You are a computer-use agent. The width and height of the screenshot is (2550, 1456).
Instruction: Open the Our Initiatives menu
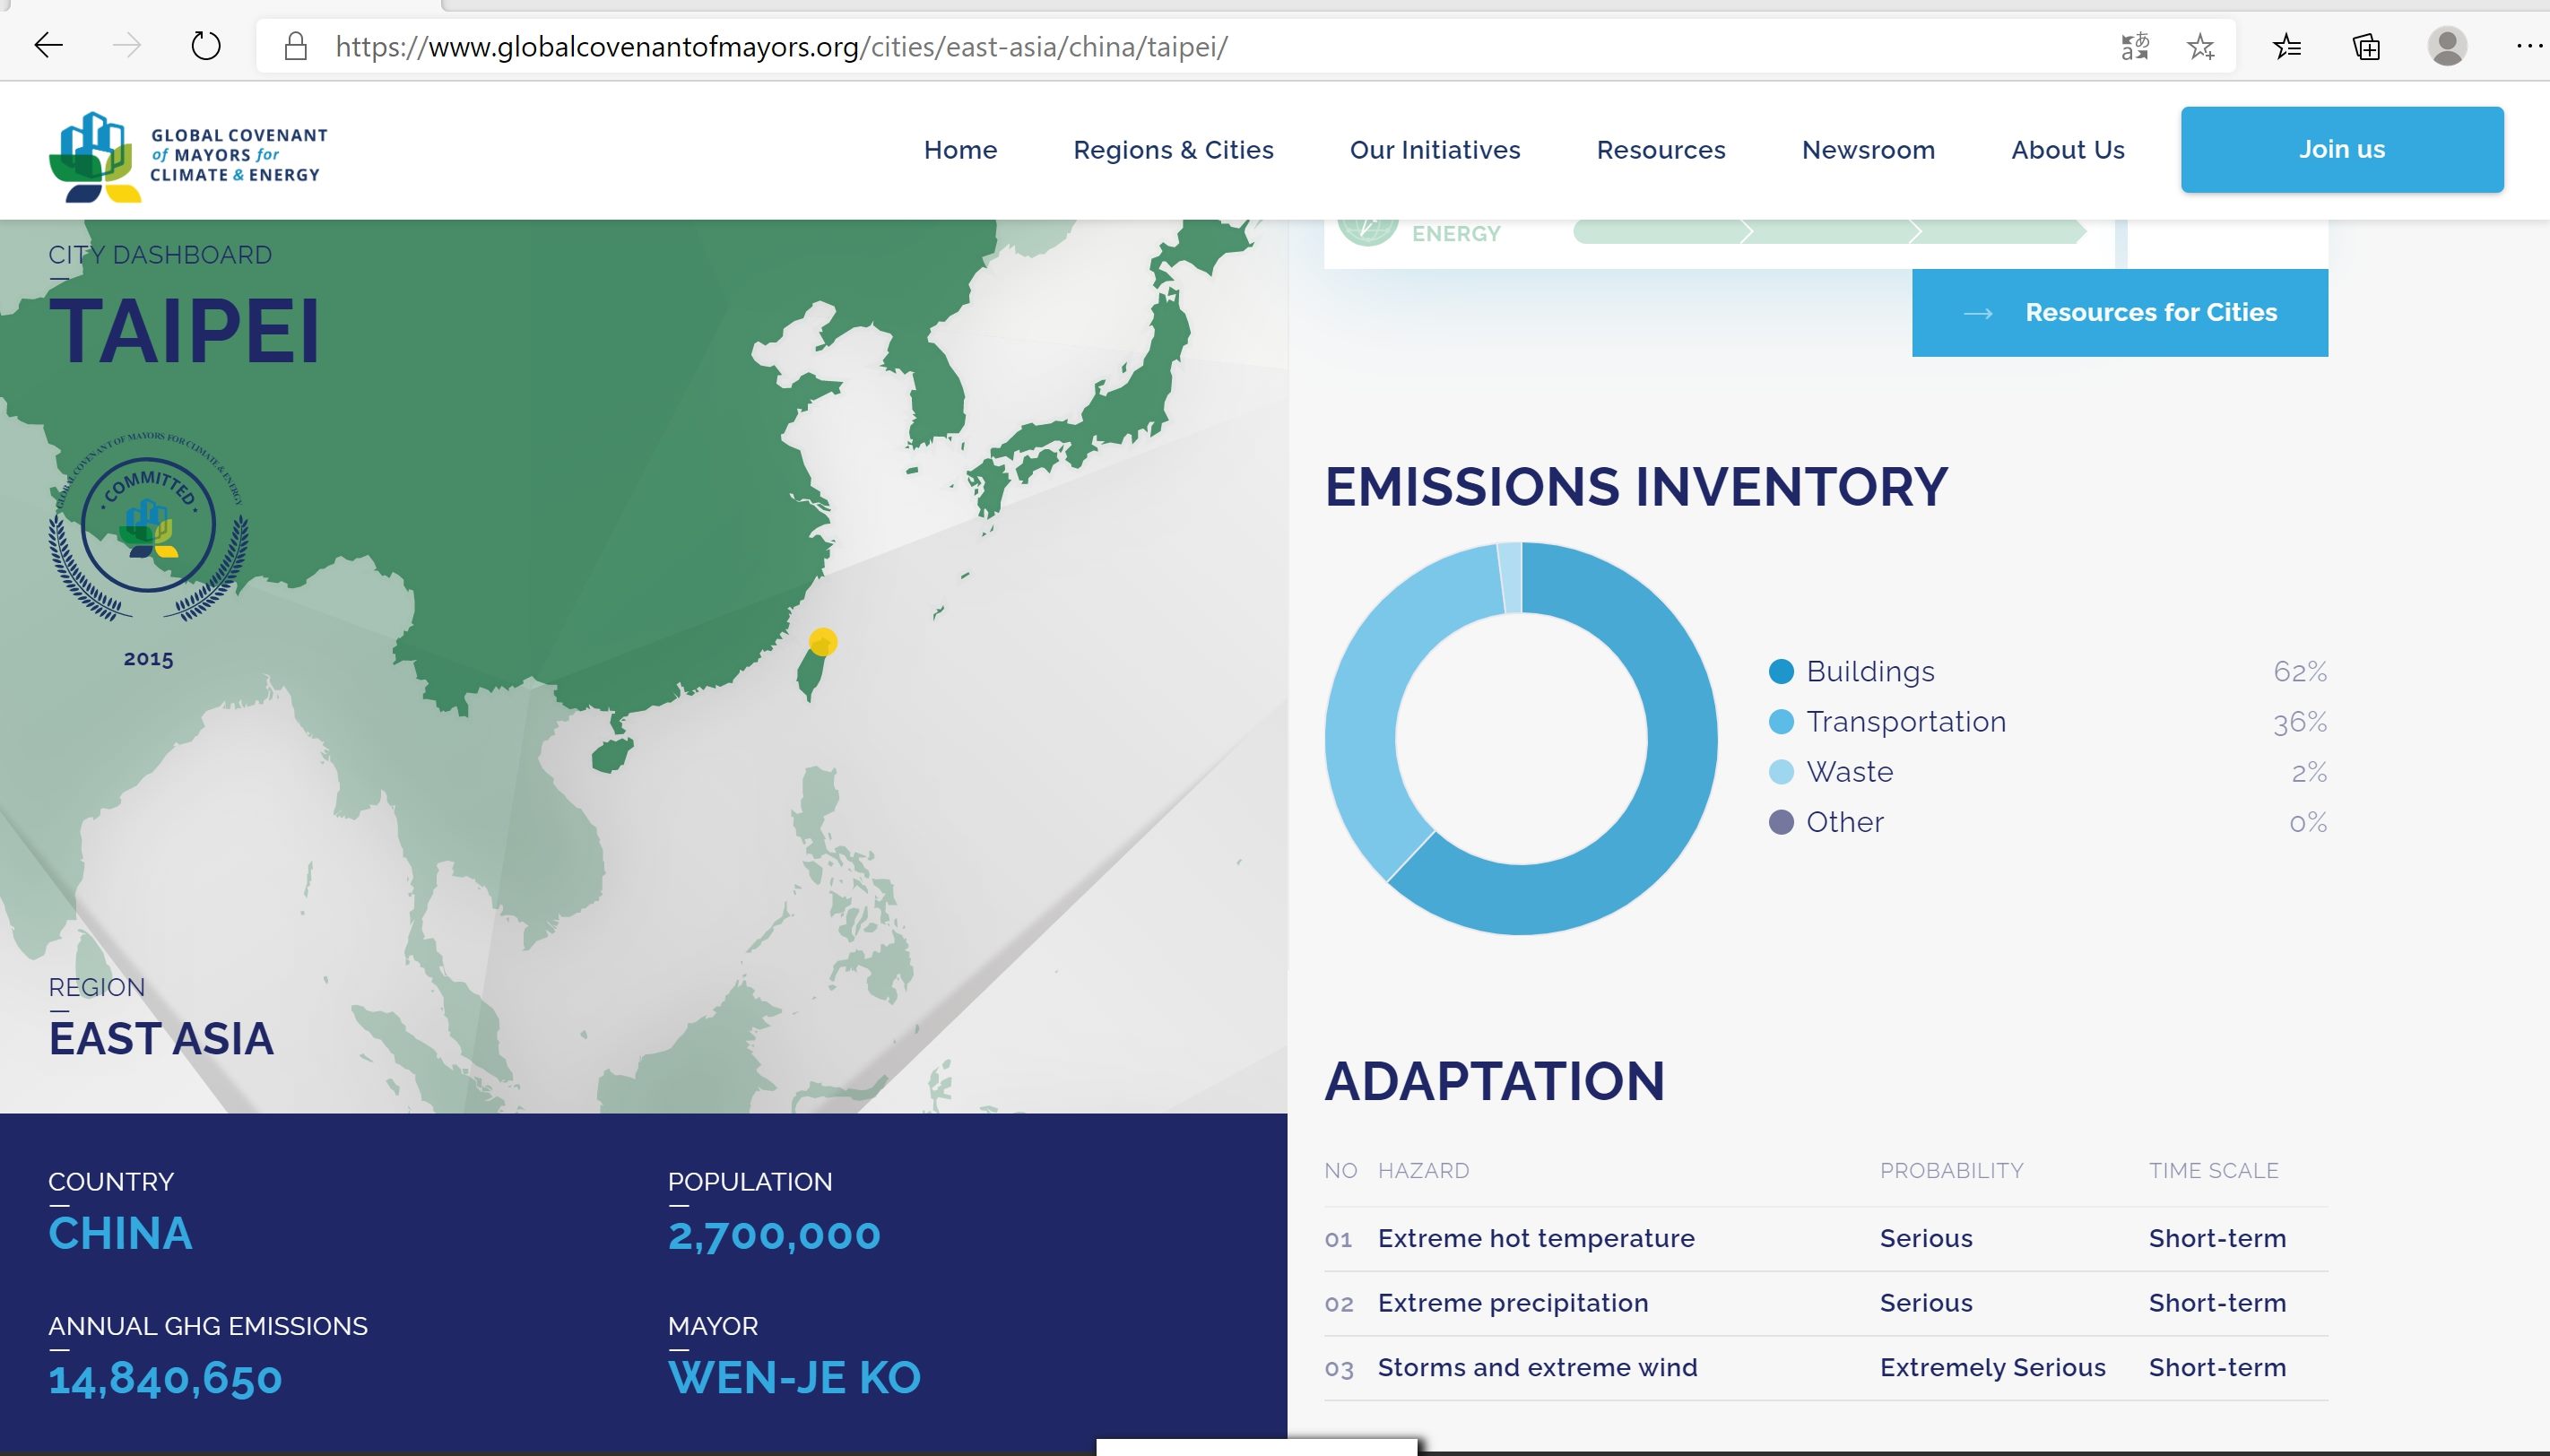[1434, 150]
